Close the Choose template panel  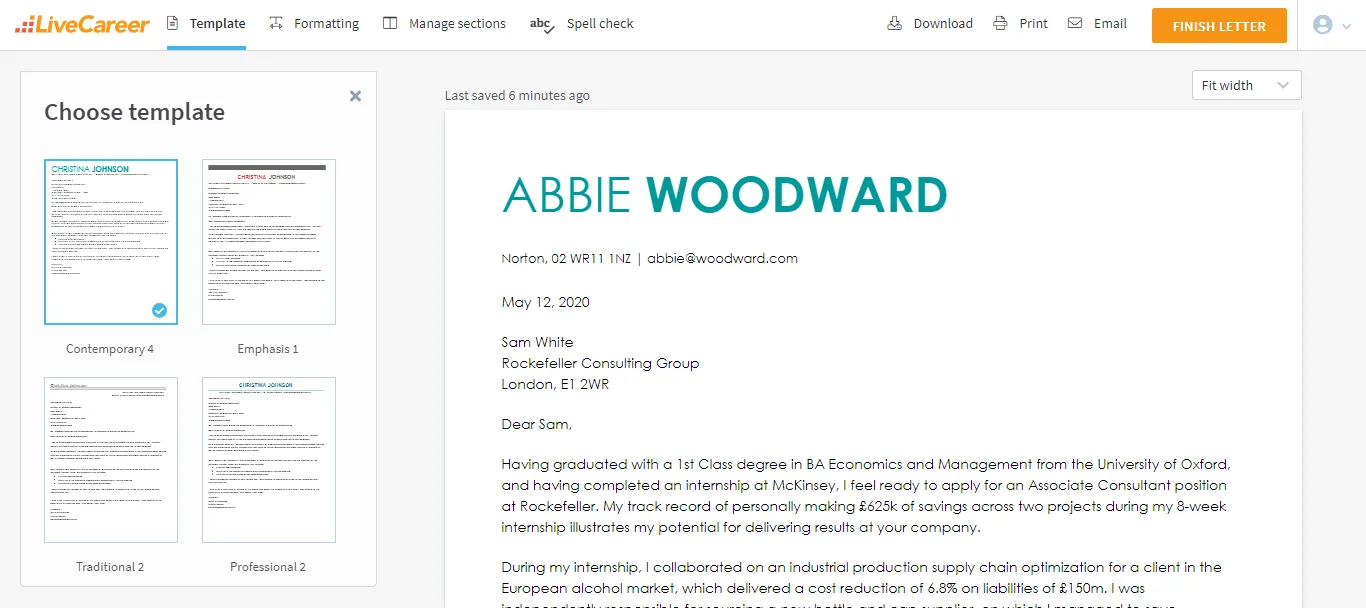355,96
